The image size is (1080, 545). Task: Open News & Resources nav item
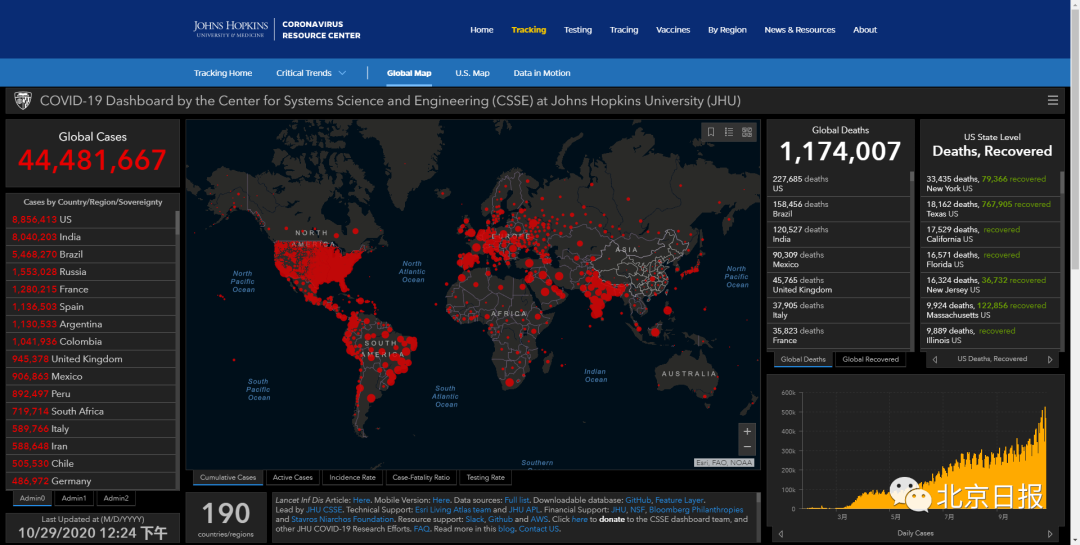tap(800, 30)
